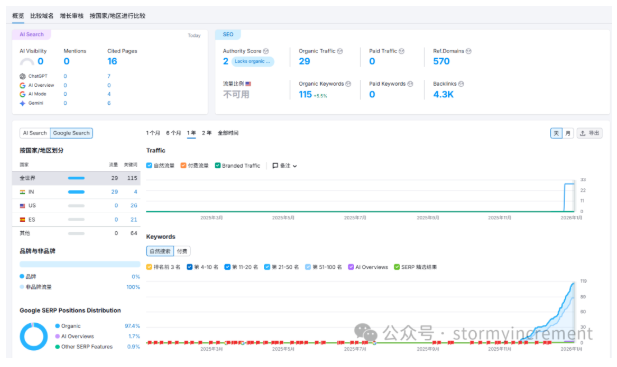
Task: Toggle the 第 4-10 名 checkbox
Action: (189, 267)
